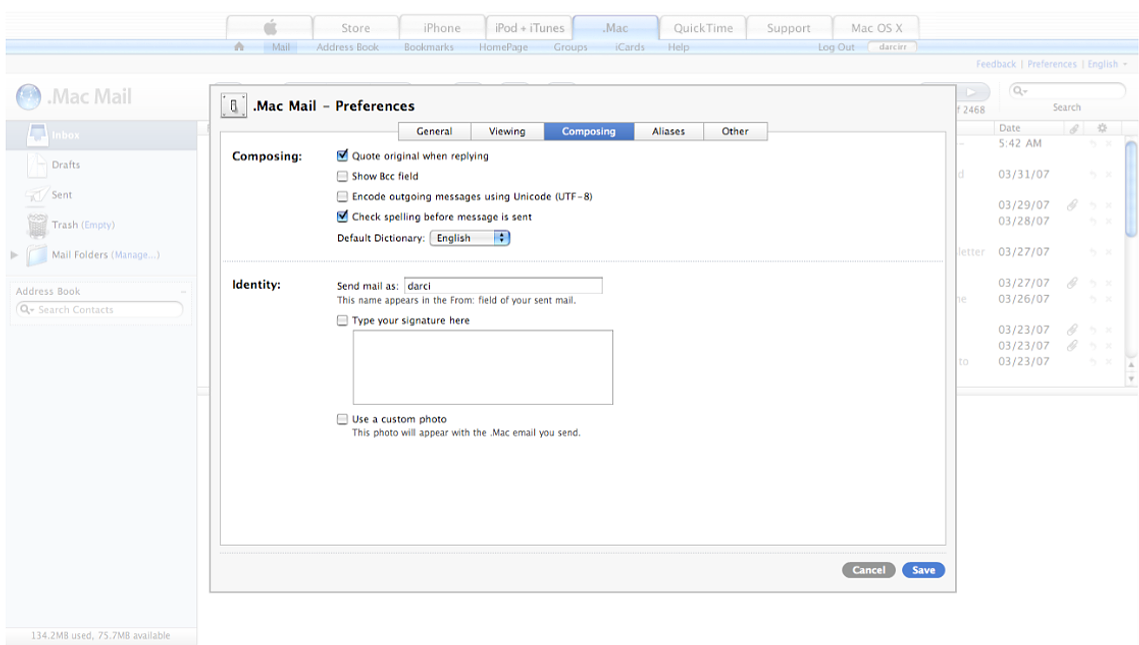Open the Support tab

tap(789, 28)
